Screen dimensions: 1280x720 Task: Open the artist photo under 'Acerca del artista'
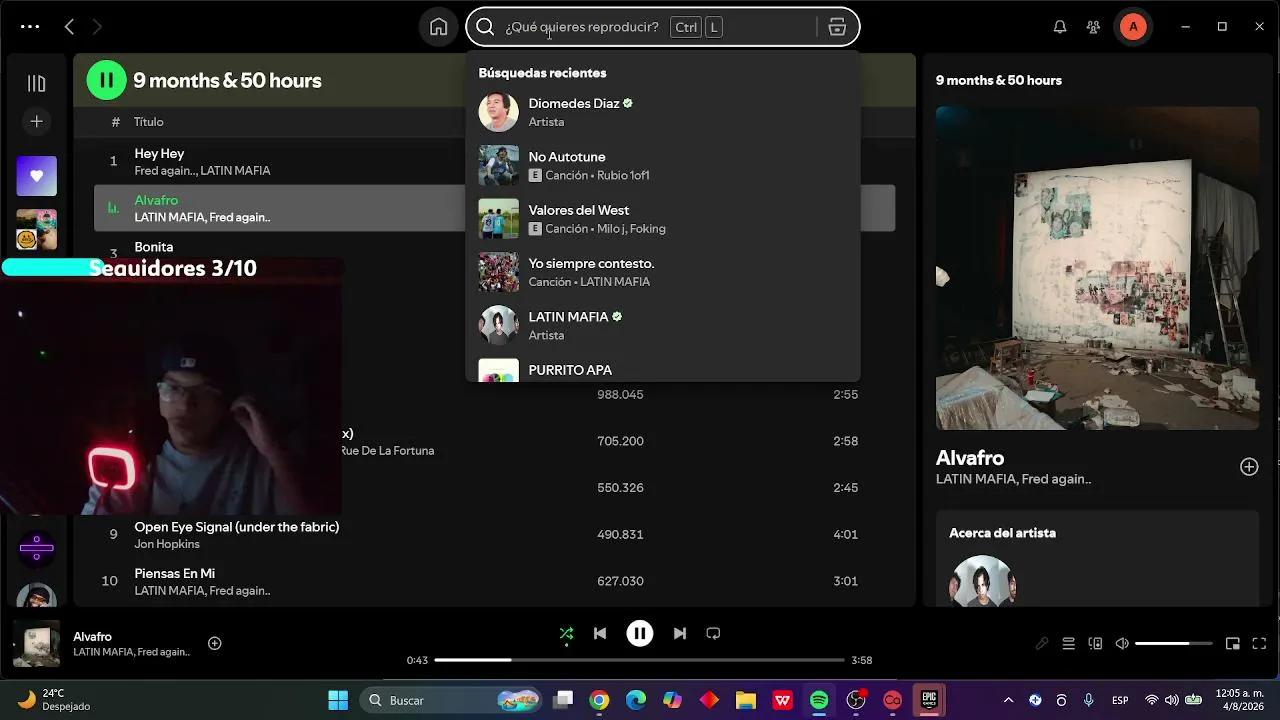(982, 581)
